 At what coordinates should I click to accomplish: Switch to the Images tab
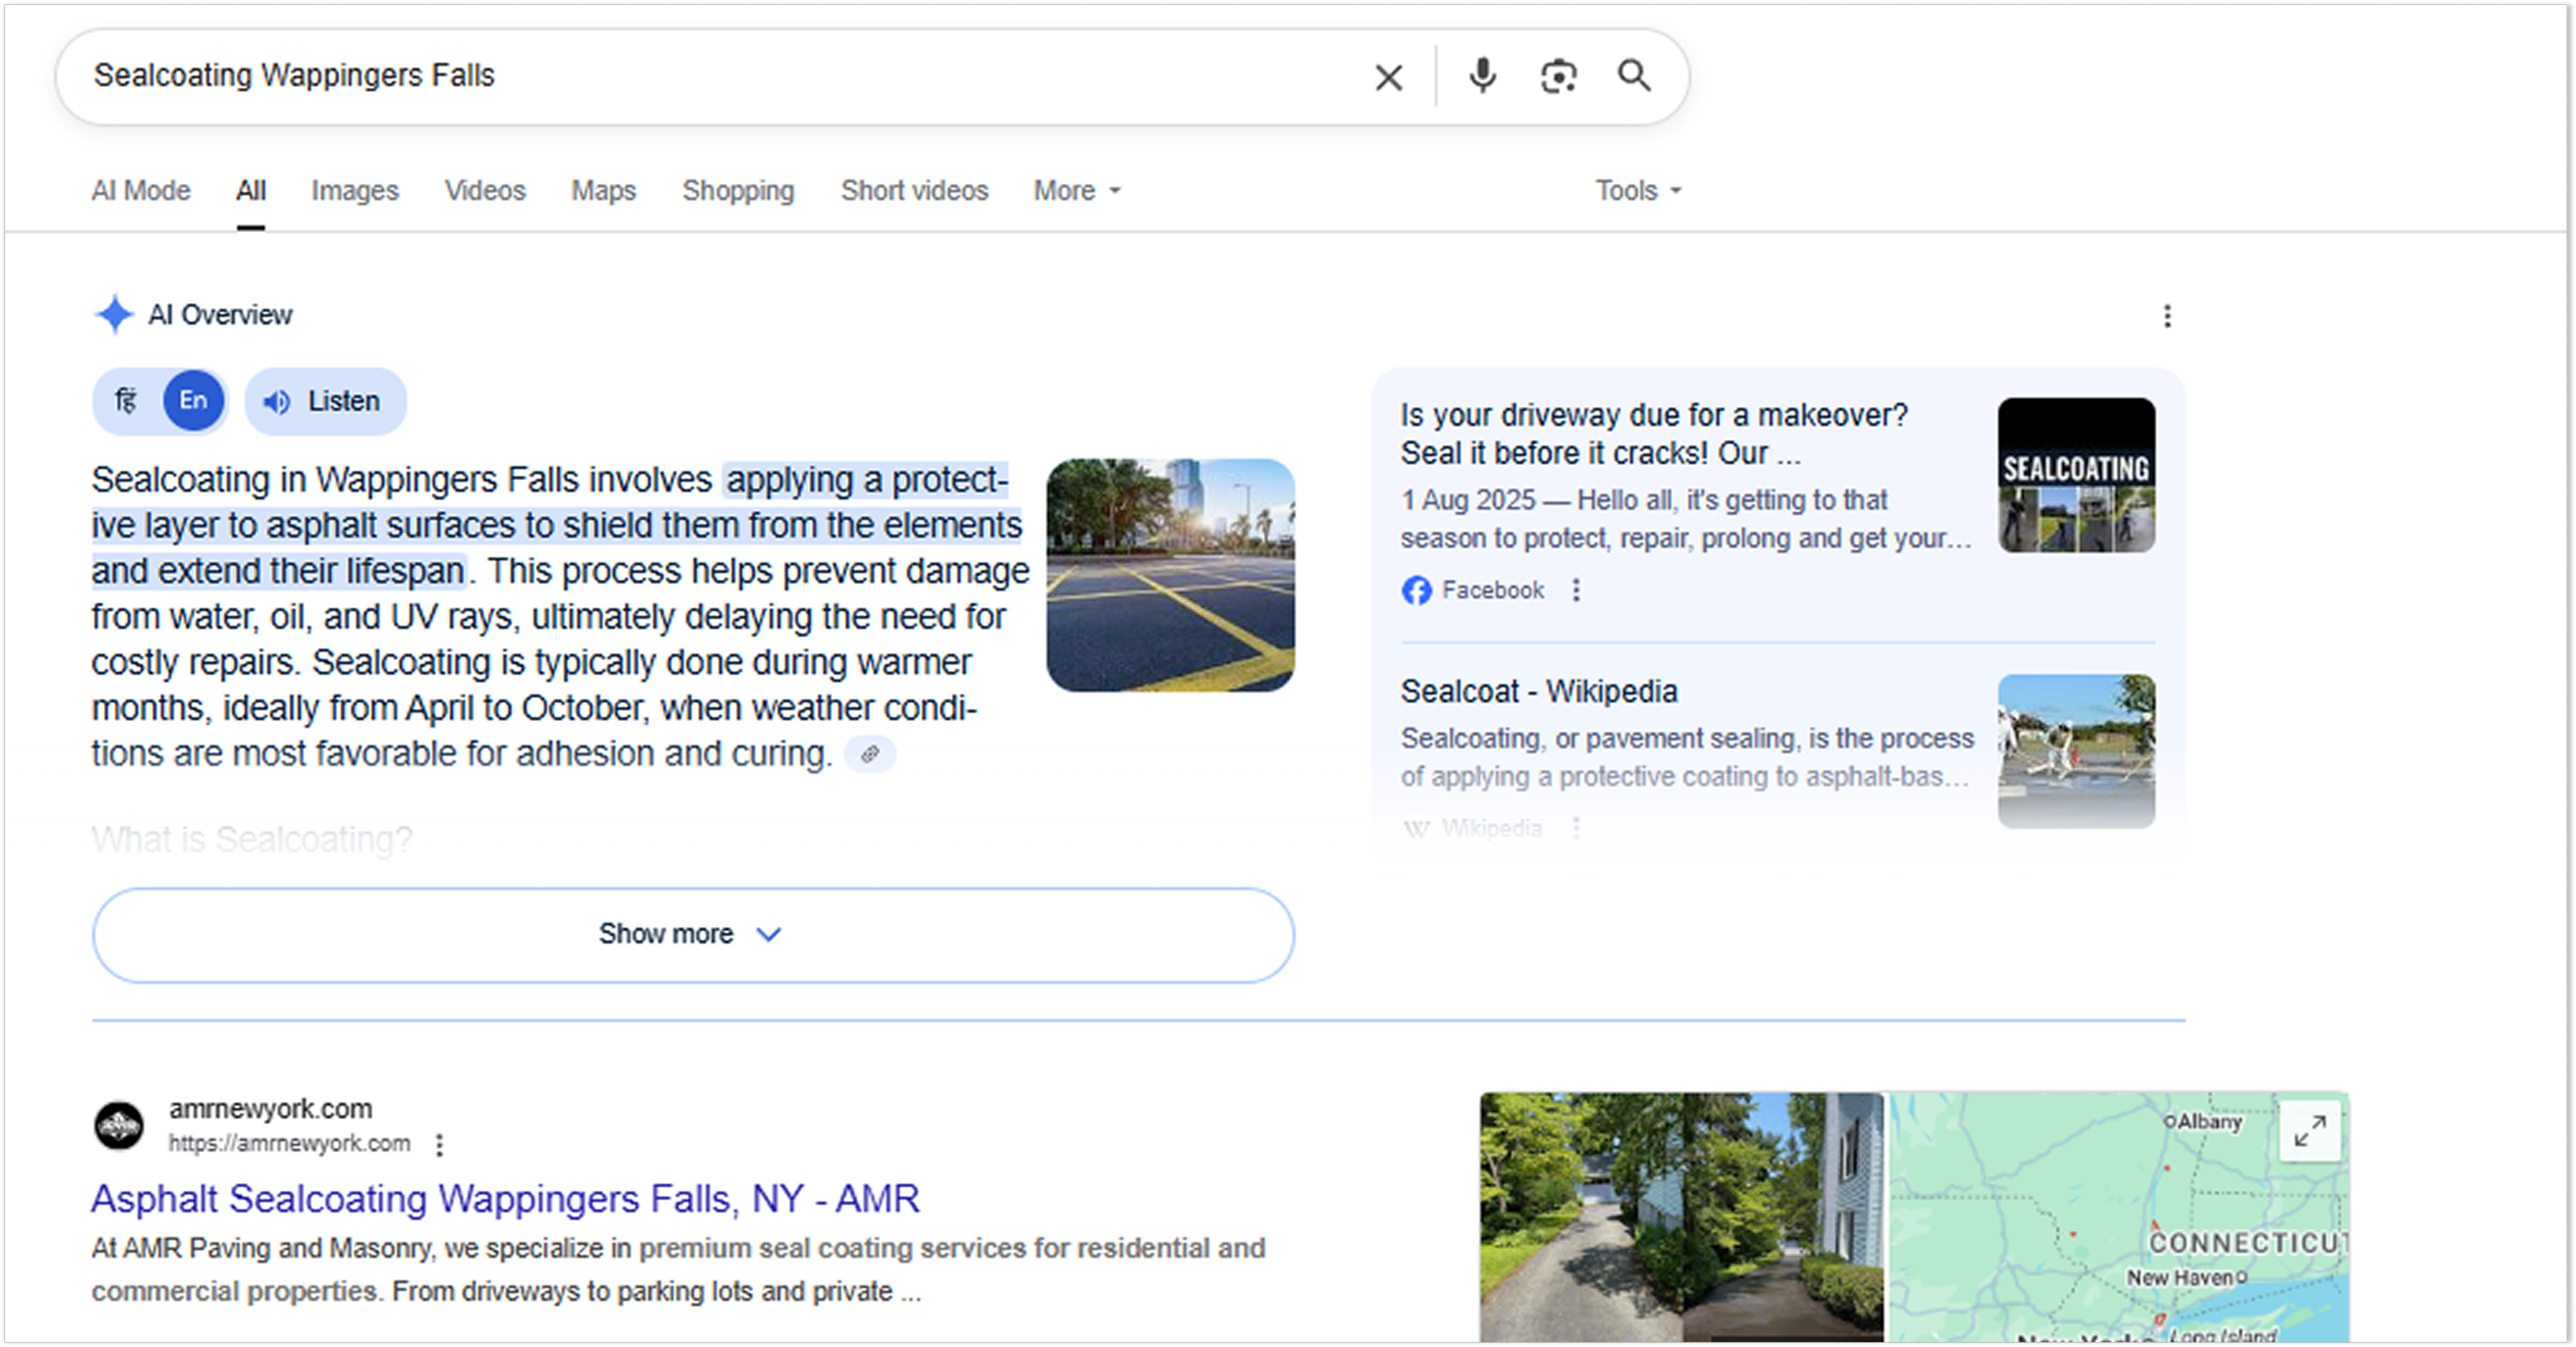[x=355, y=190]
